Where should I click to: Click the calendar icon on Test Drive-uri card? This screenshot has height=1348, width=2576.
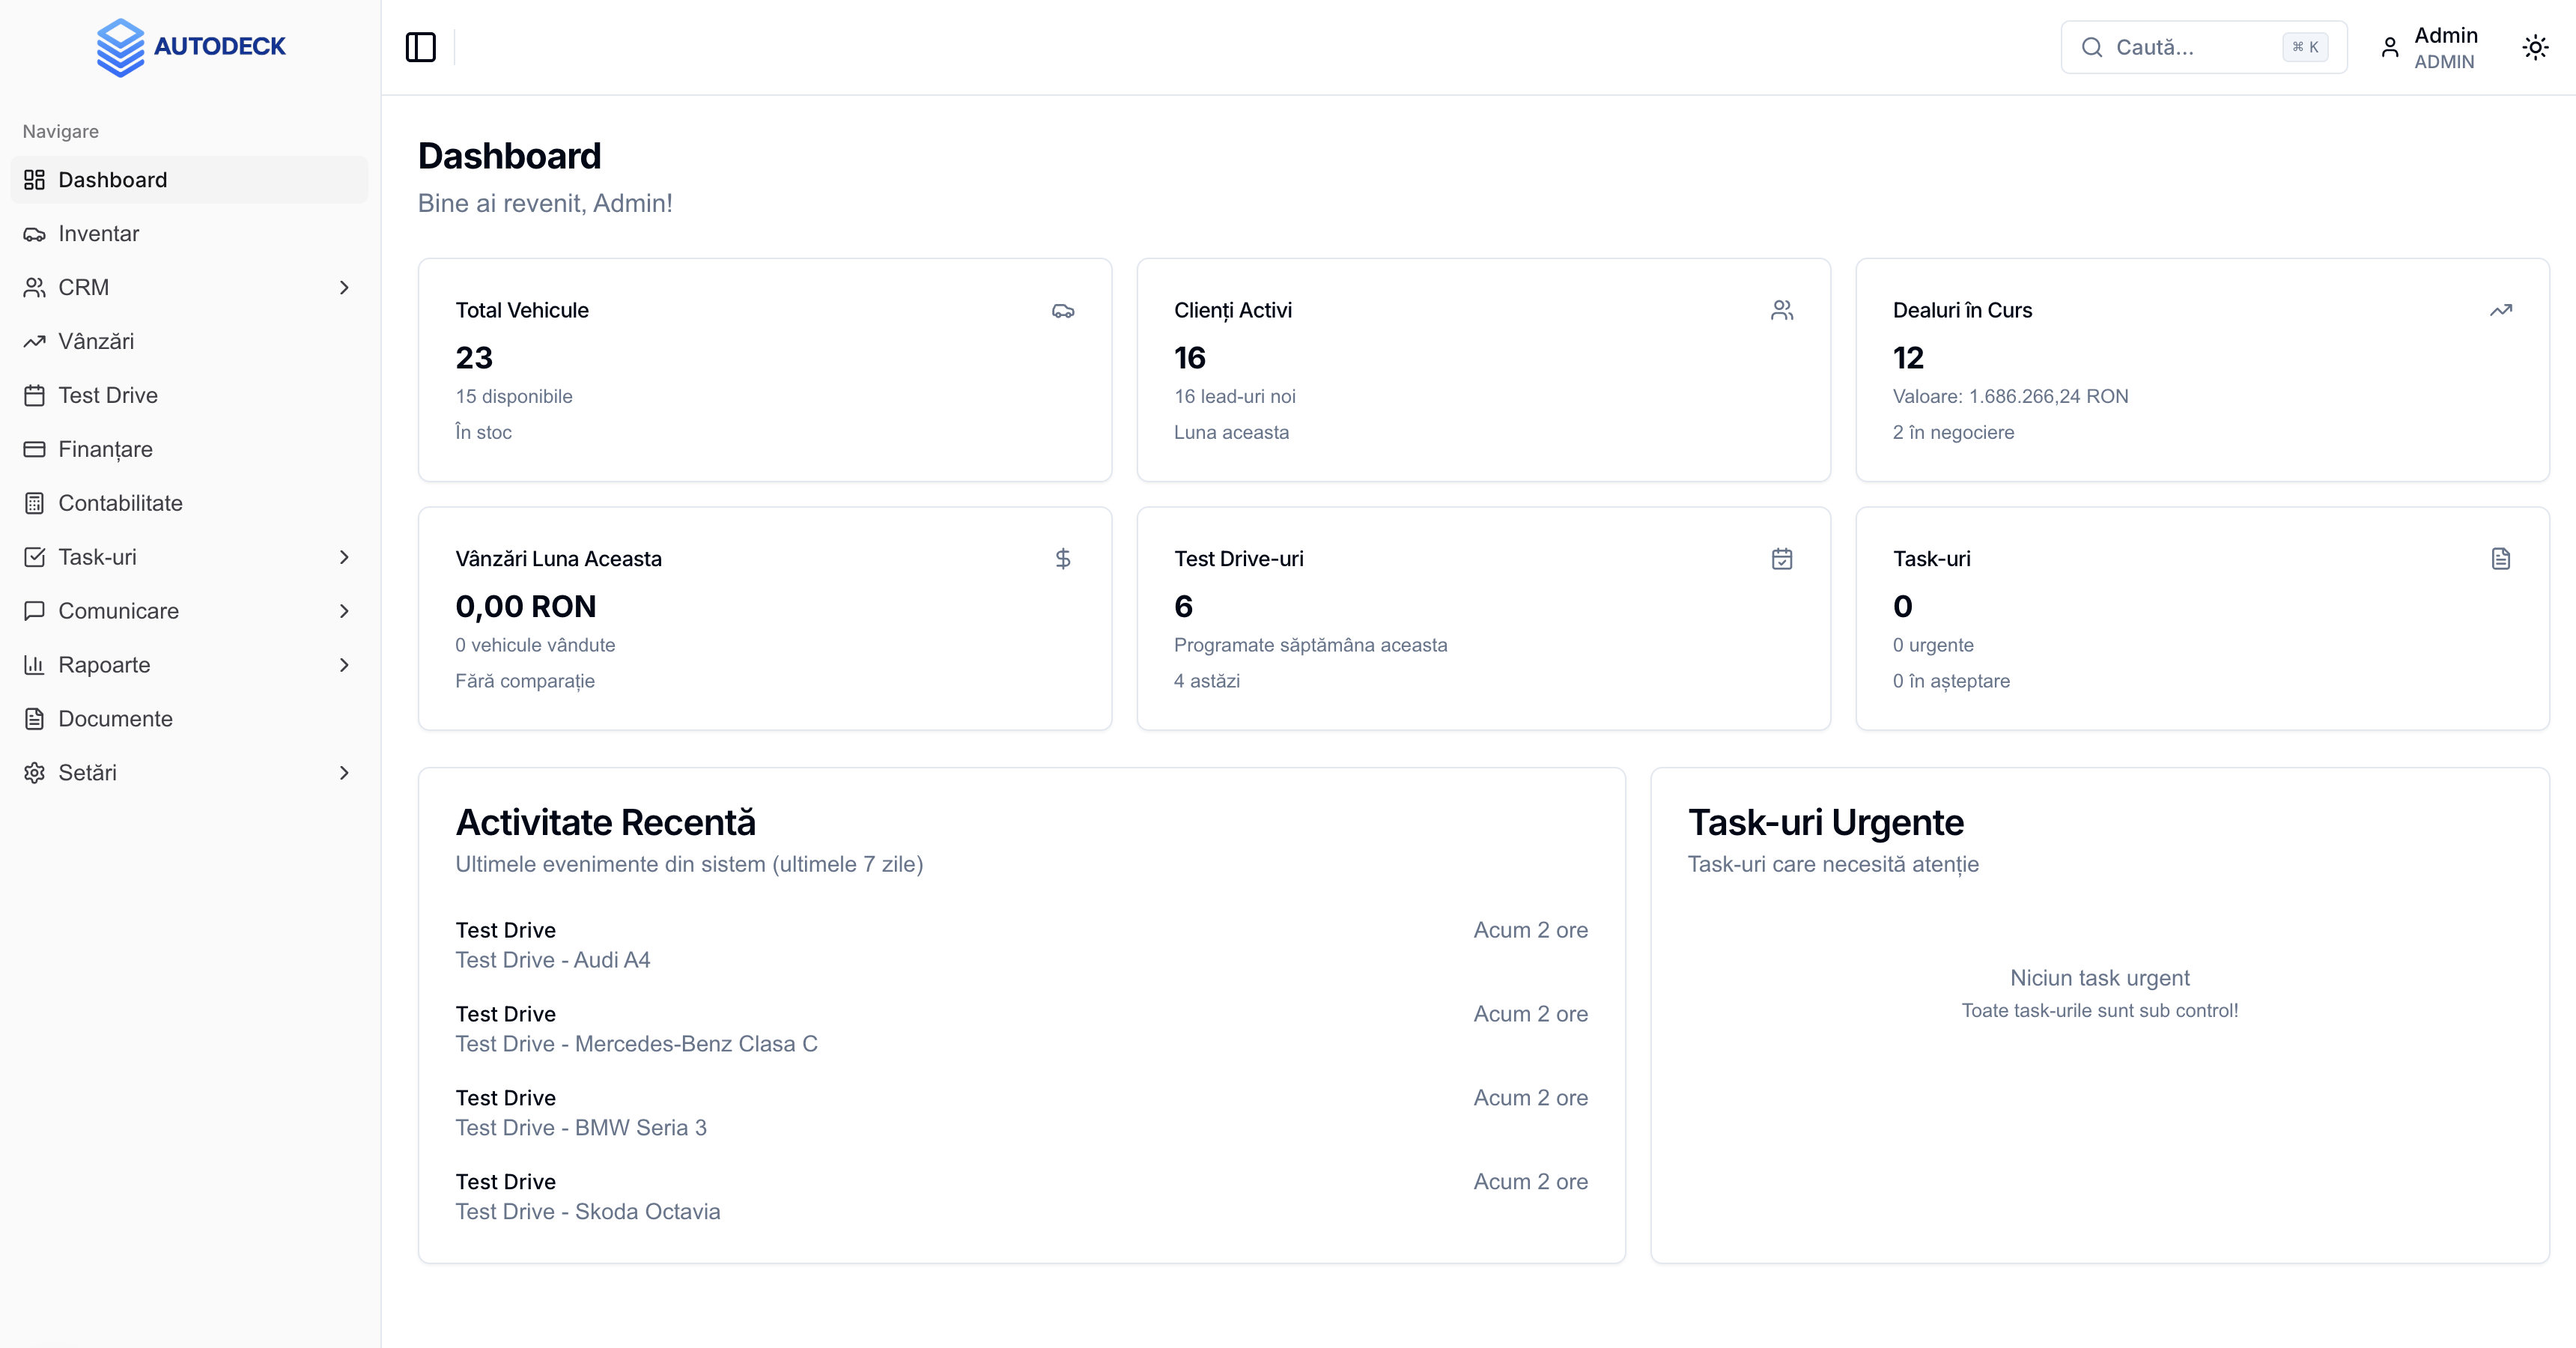1782,559
